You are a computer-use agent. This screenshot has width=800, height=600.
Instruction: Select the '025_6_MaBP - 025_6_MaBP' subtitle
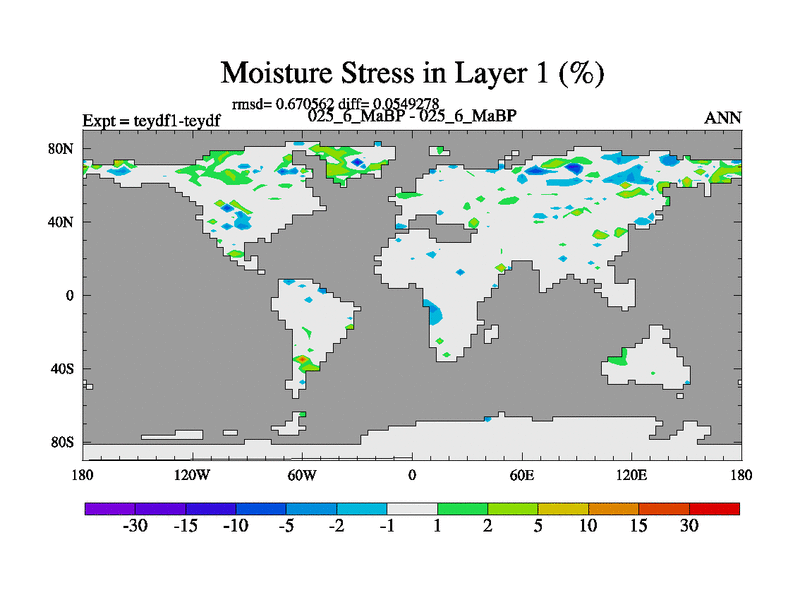point(412,116)
